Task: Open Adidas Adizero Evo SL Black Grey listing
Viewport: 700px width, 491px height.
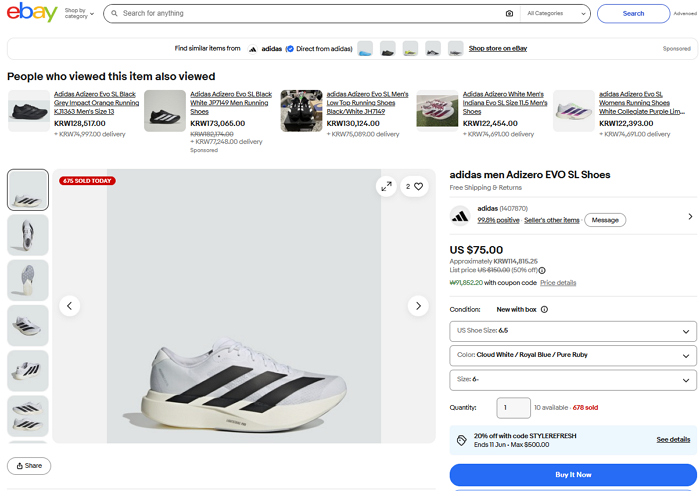Action: [x=96, y=103]
